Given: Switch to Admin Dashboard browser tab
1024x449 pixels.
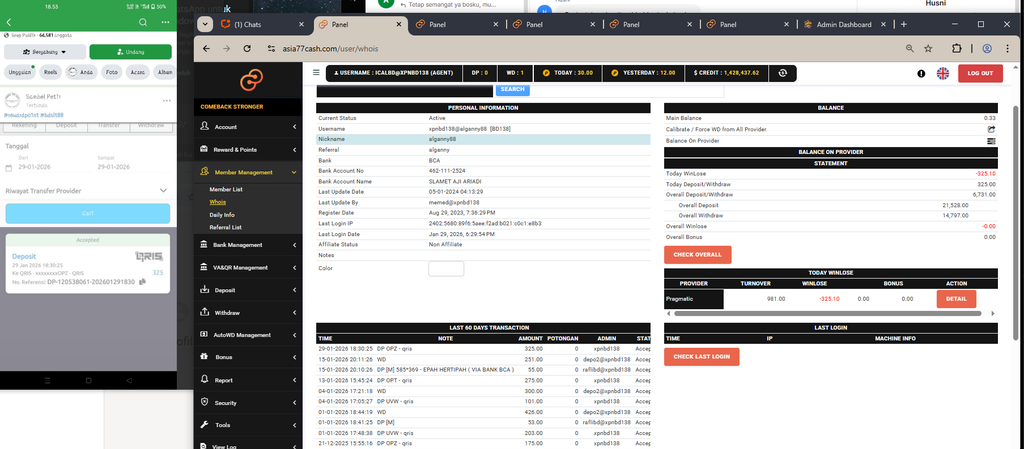Looking at the screenshot, I should tap(845, 24).
